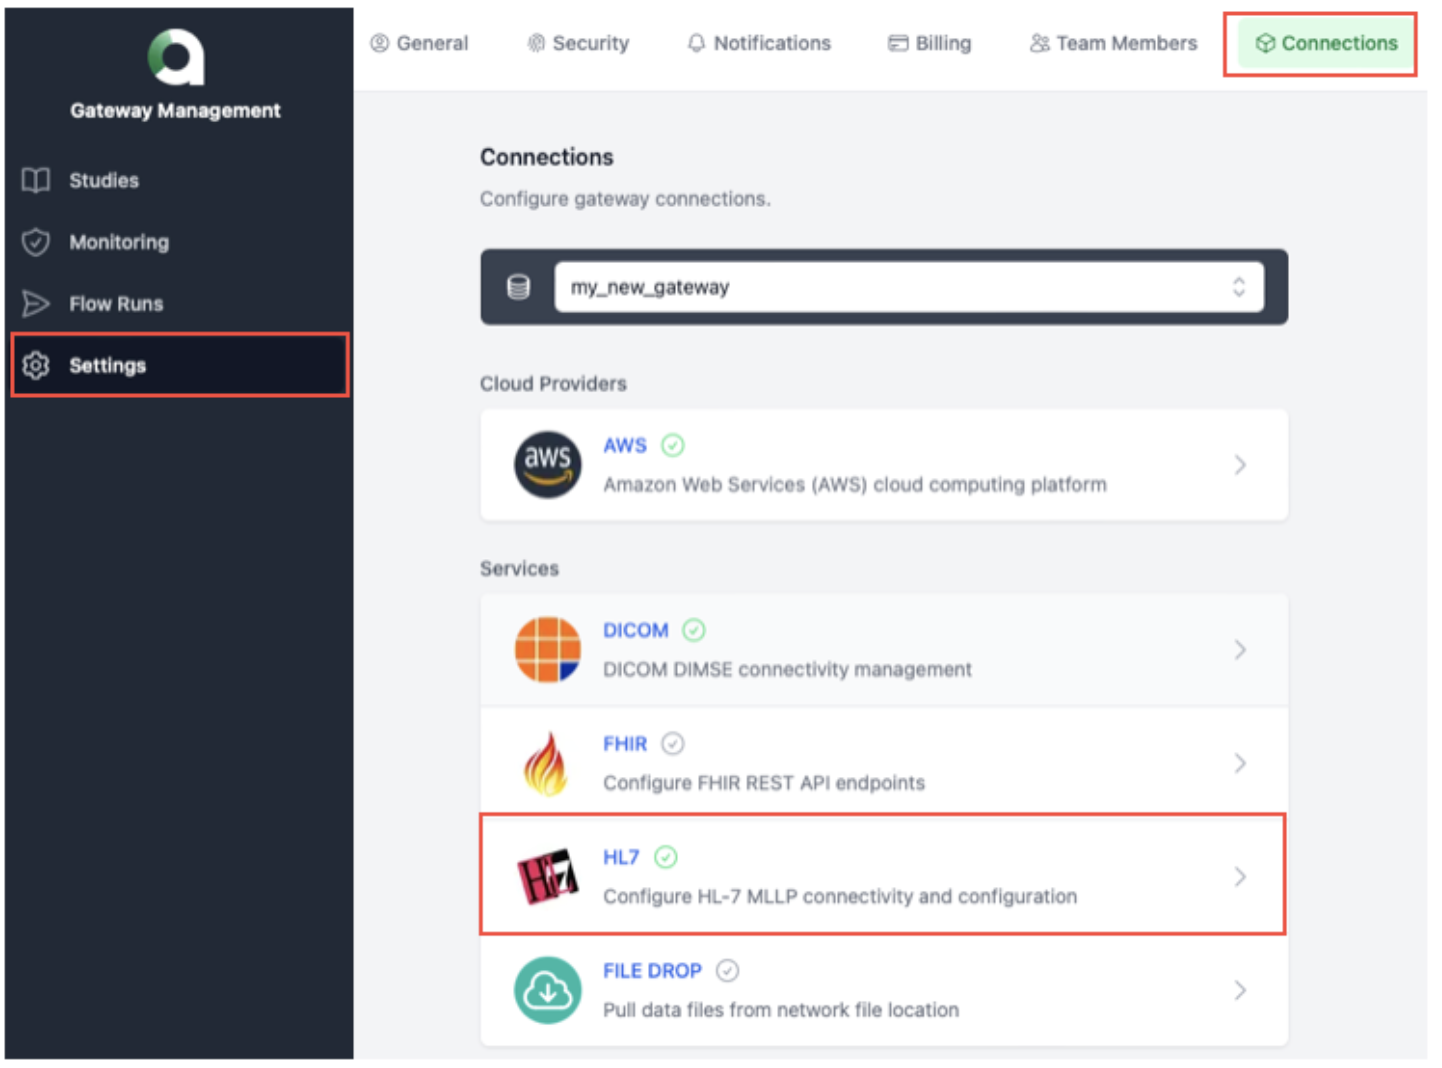Click the File Drop cloud download icon
This screenshot has height=1068, width=1442.
(547, 990)
